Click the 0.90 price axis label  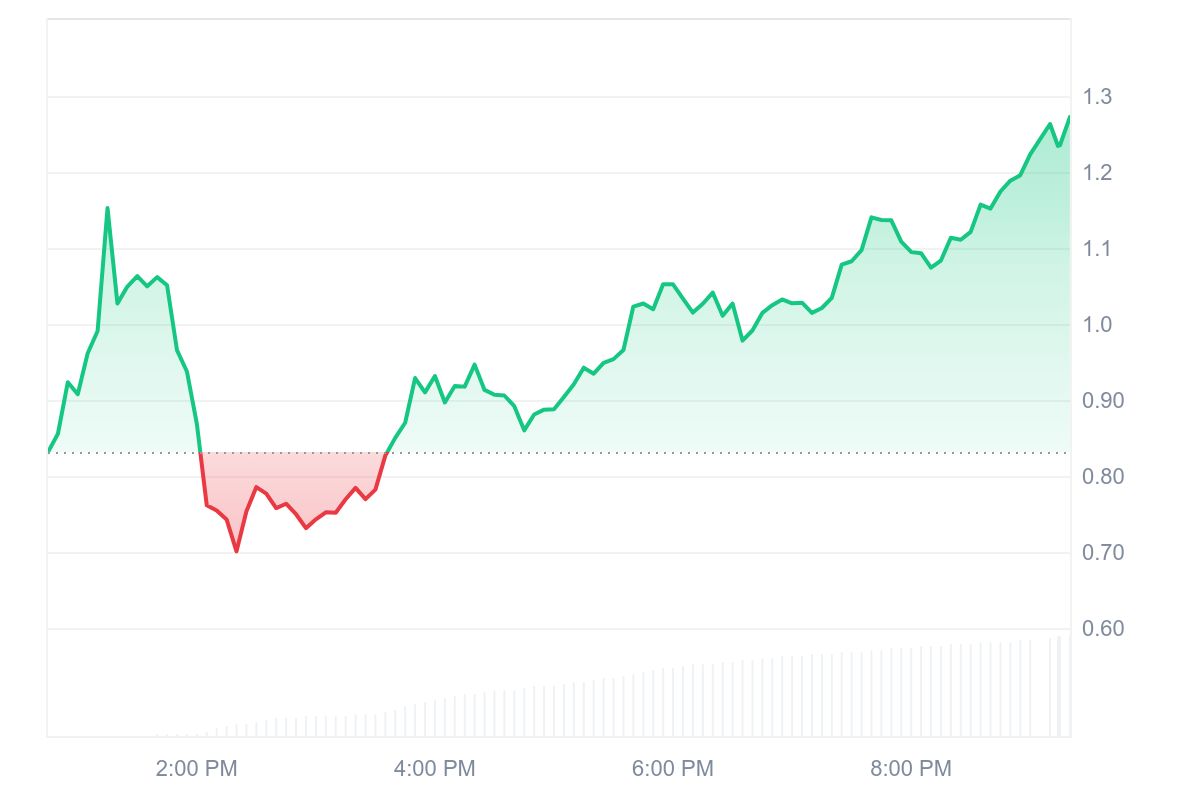[x=1102, y=401]
